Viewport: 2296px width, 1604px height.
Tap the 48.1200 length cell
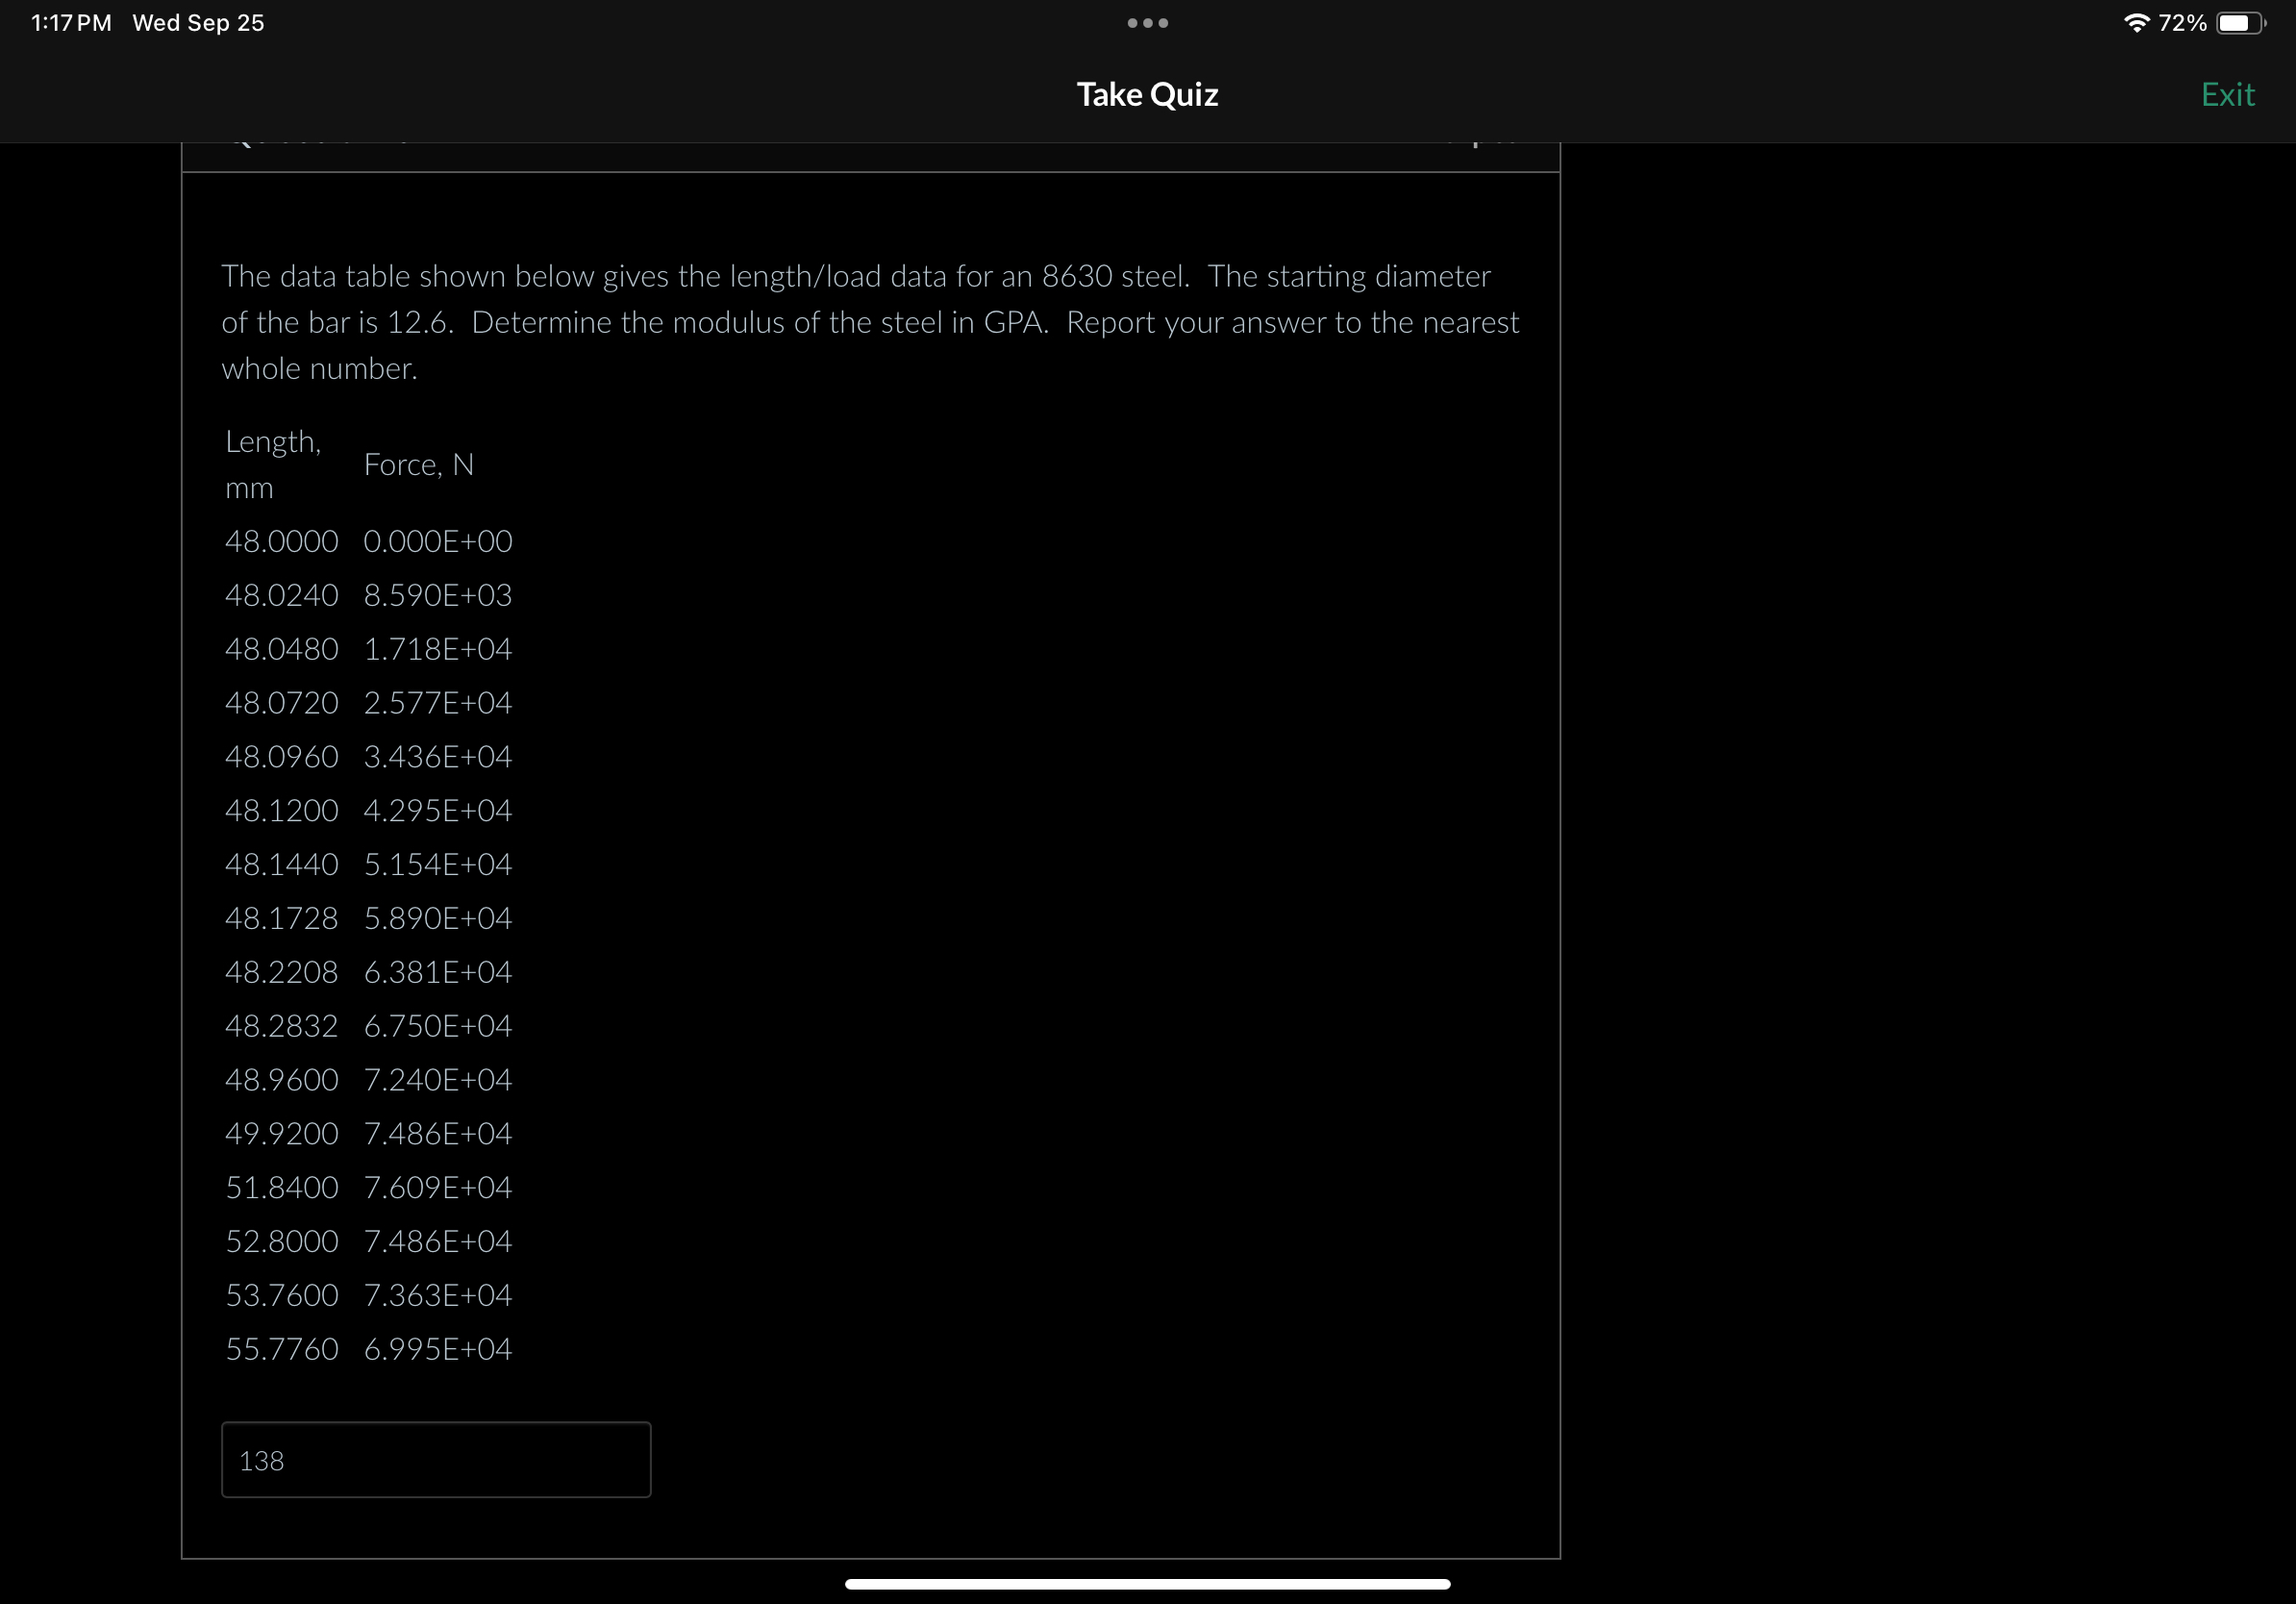click(x=281, y=810)
